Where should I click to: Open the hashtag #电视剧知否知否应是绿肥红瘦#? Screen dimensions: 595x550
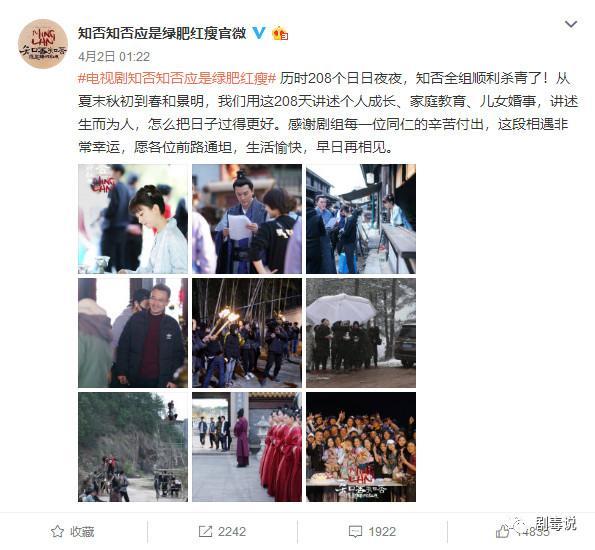(x=177, y=79)
